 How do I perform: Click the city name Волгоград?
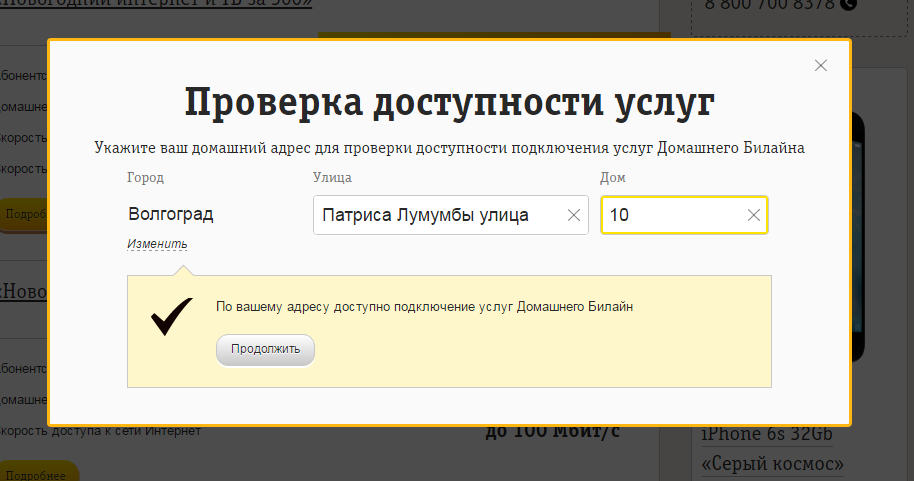171,214
